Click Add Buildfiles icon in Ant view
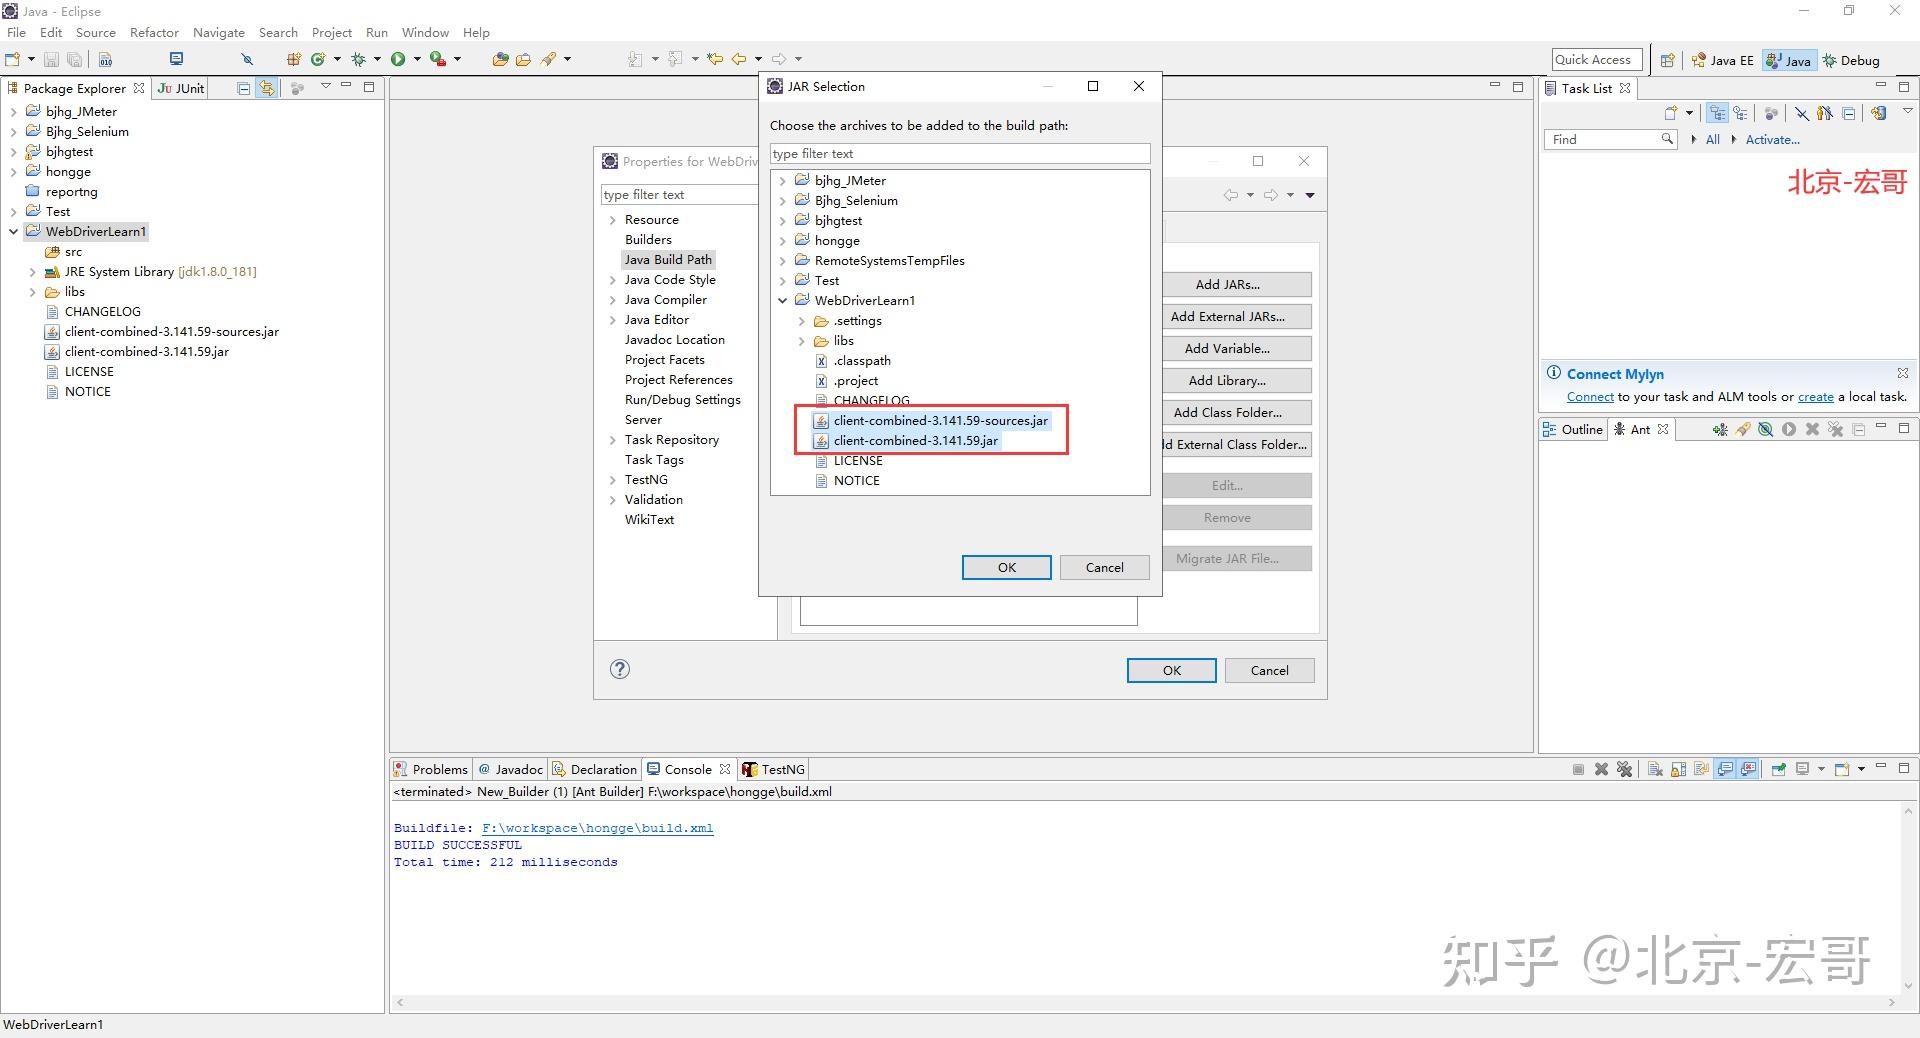This screenshot has width=1920, height=1038. 1719,429
